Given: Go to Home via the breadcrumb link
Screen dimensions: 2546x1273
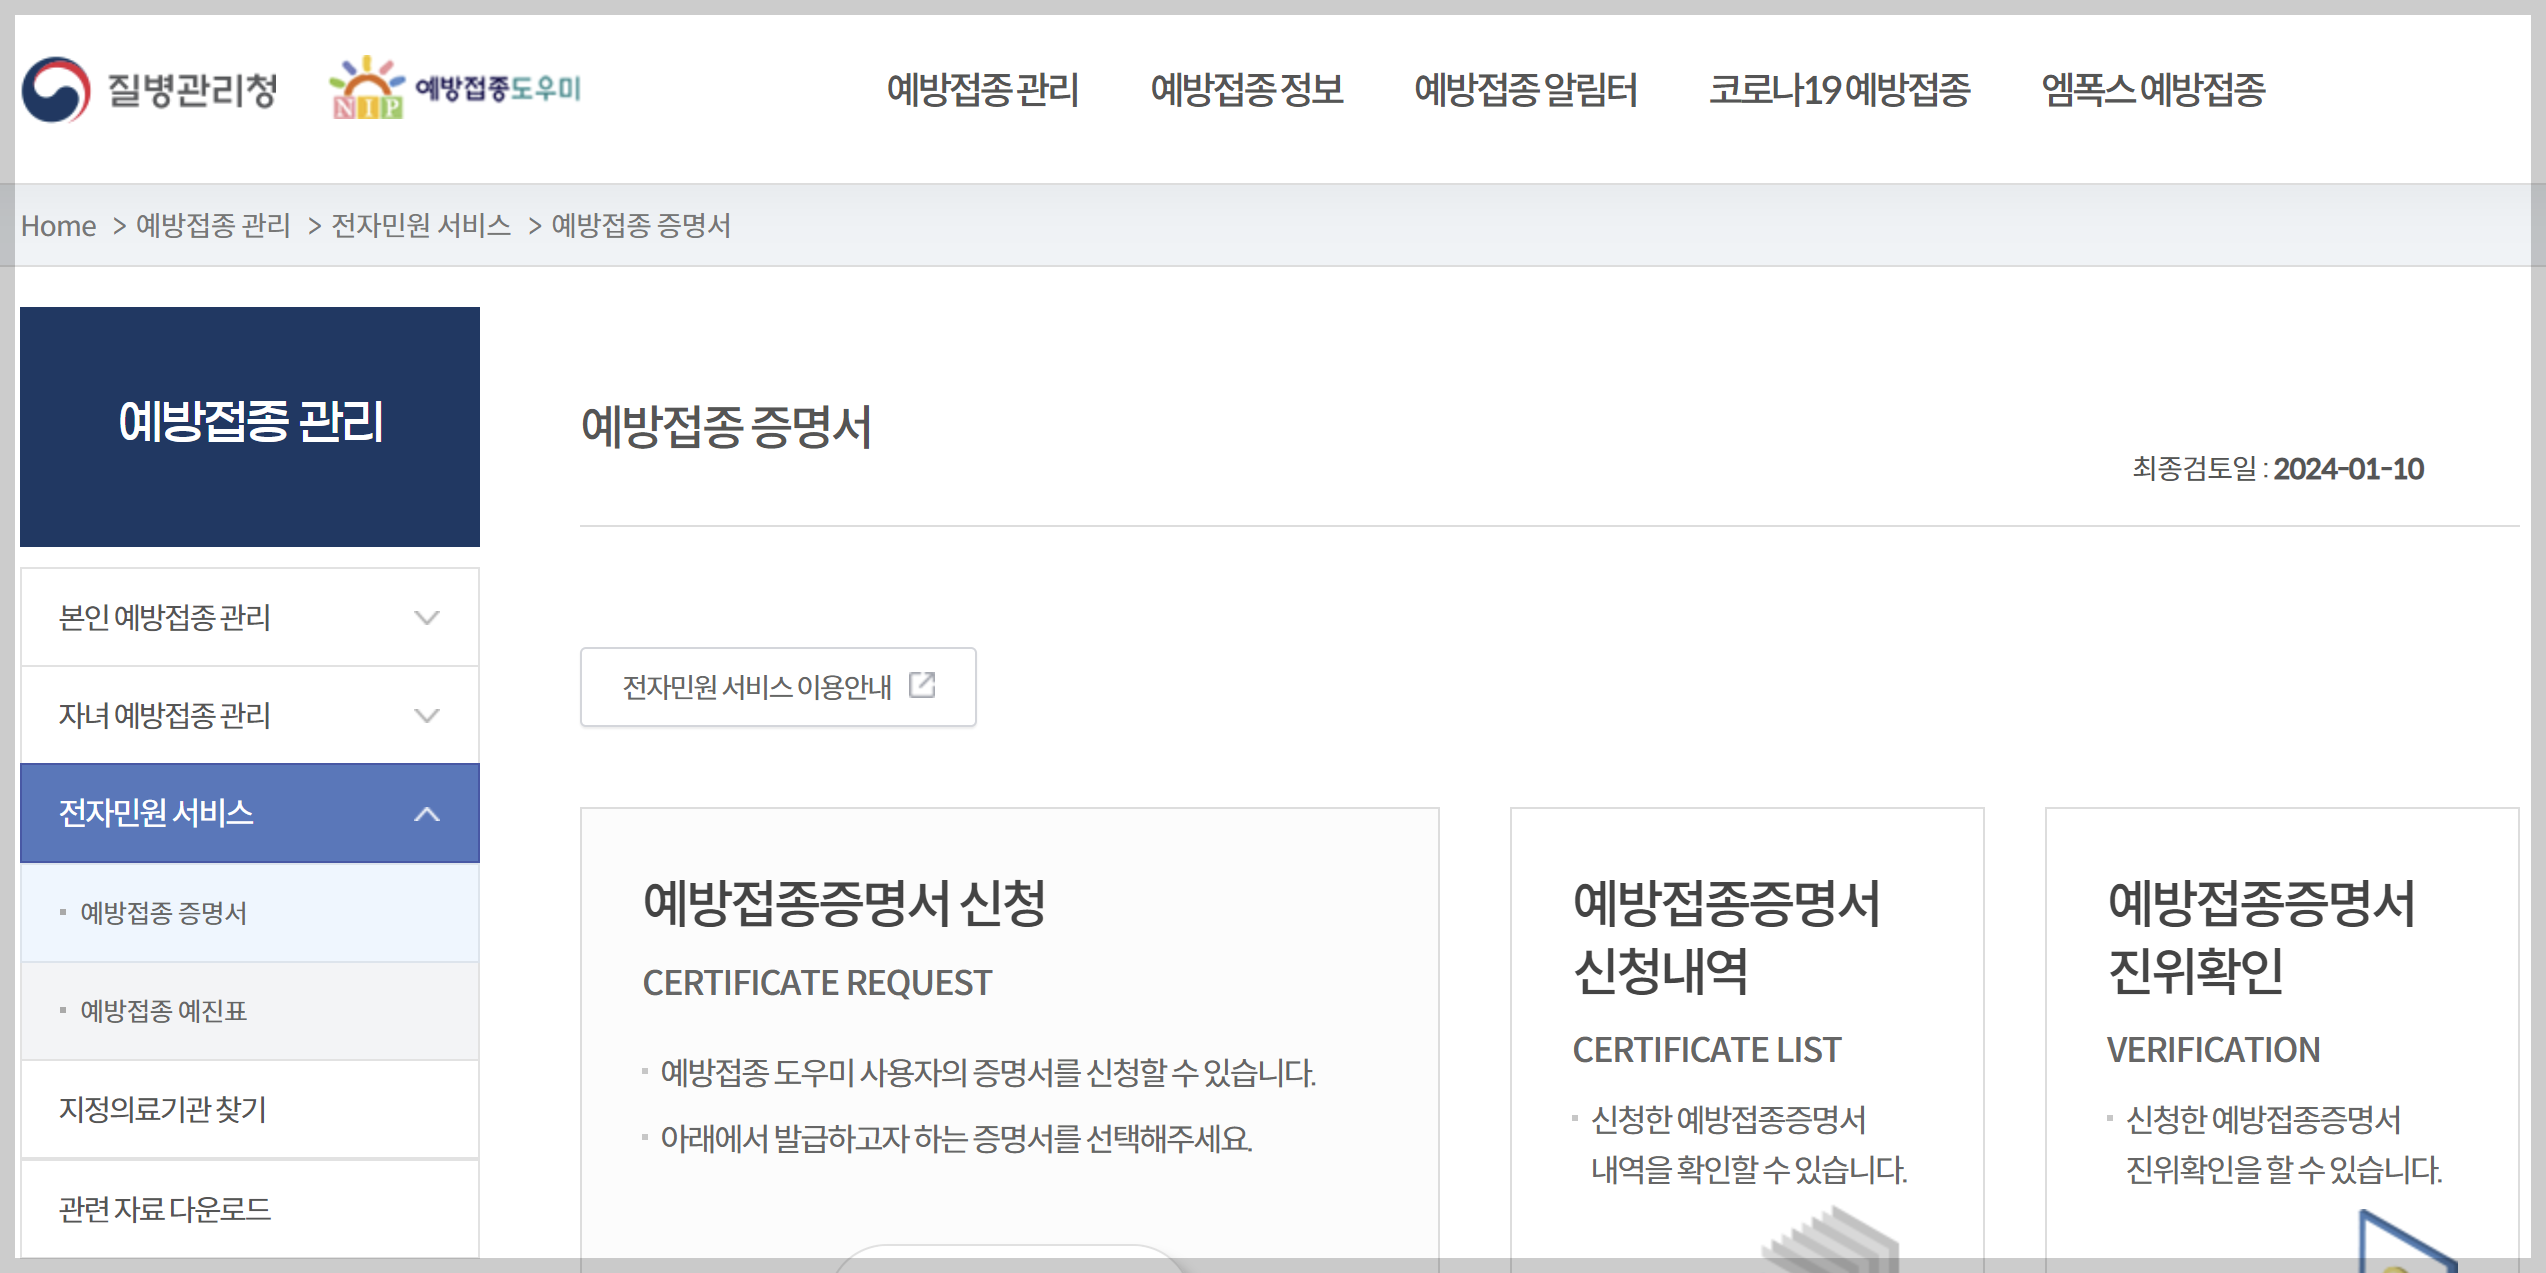Looking at the screenshot, I should 58,226.
